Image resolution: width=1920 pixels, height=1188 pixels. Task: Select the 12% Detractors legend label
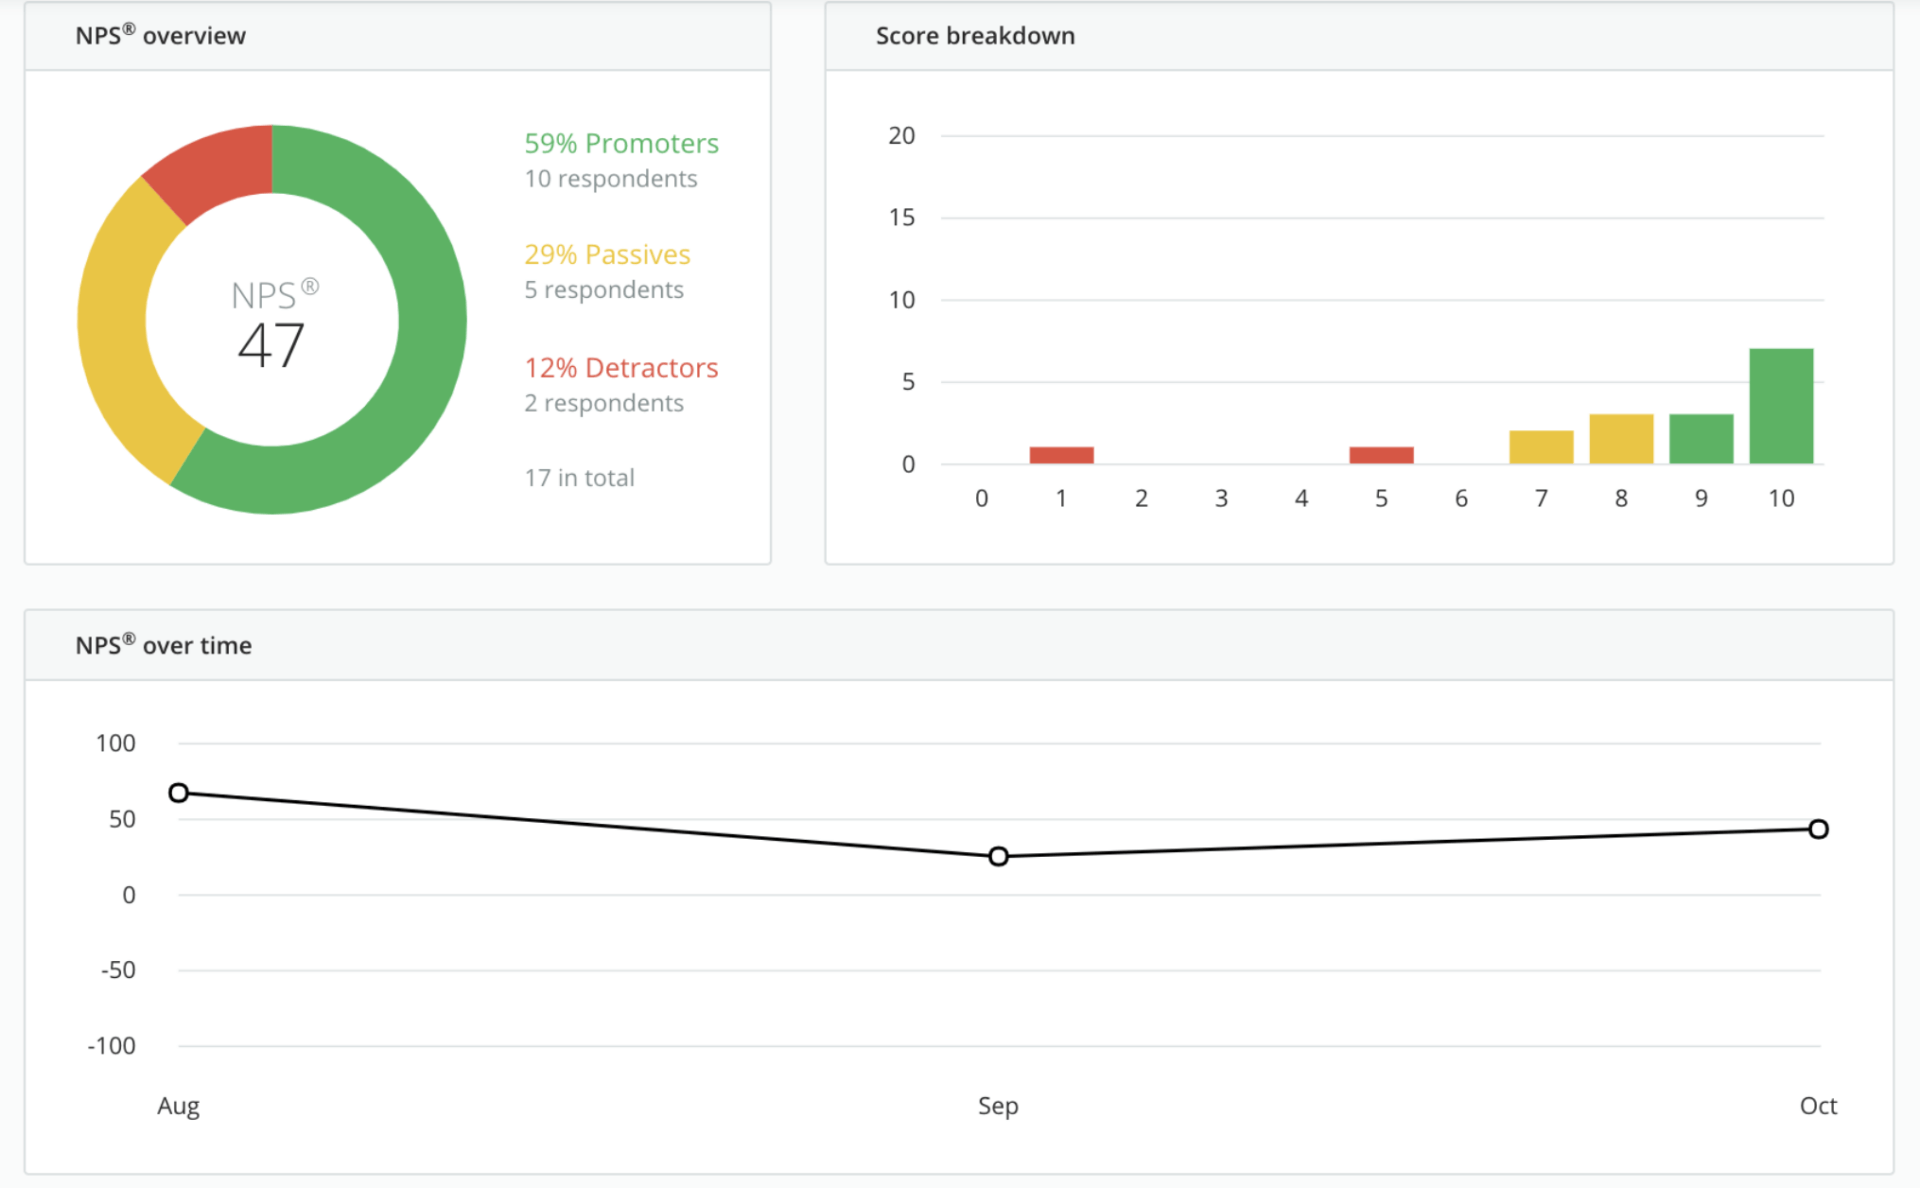(621, 367)
